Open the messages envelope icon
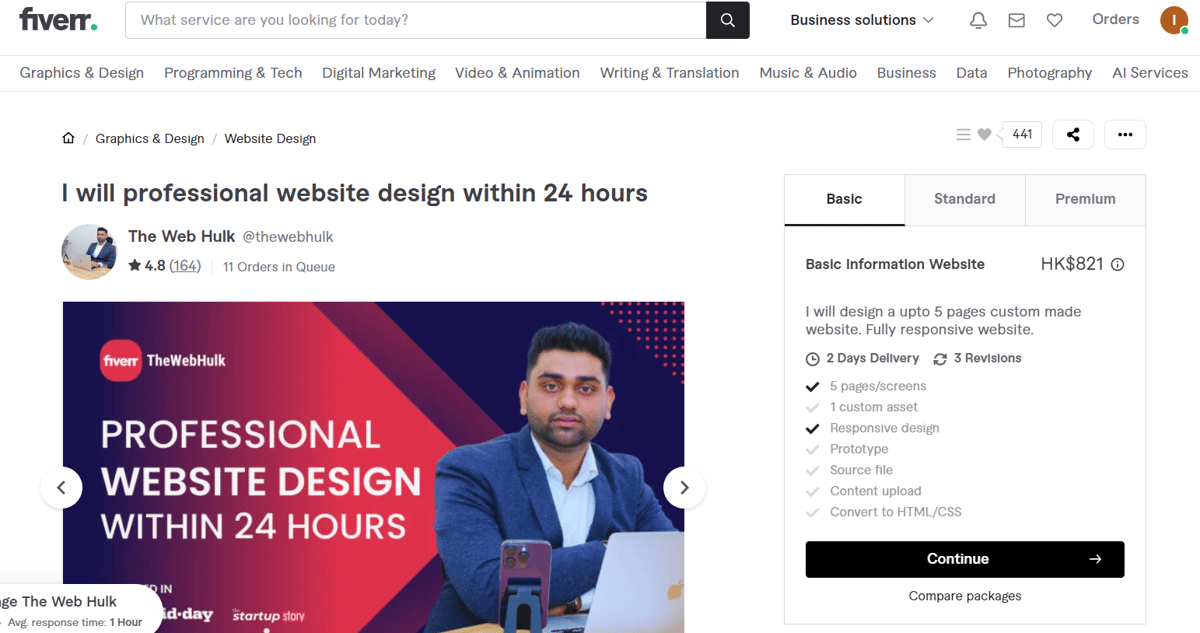The width and height of the screenshot is (1200, 633). pos(1016,20)
